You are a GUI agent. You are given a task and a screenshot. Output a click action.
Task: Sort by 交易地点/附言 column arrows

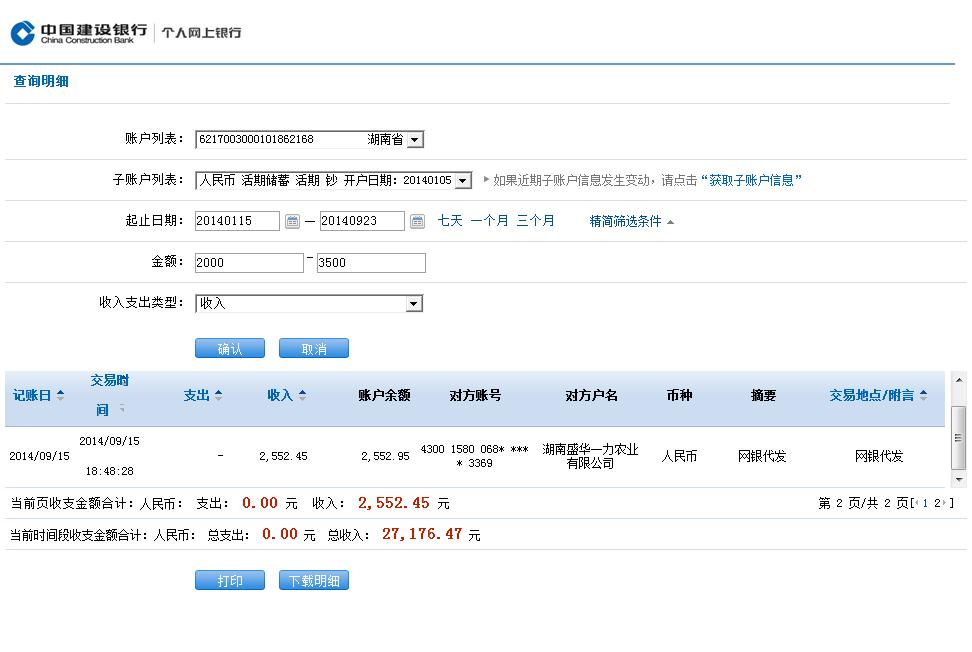924,395
